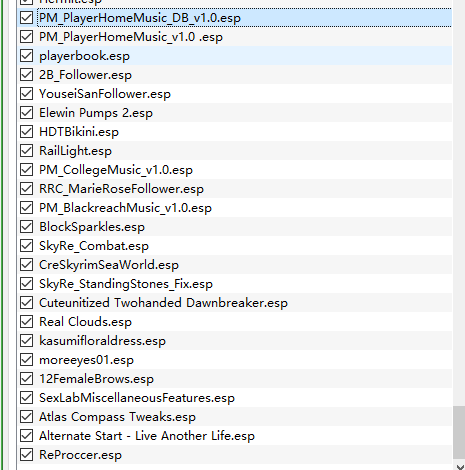Highlight SexLabMiscellaneousFeatures.esp name
Image resolution: width=465 pixels, height=470 pixels.
pos(137,398)
